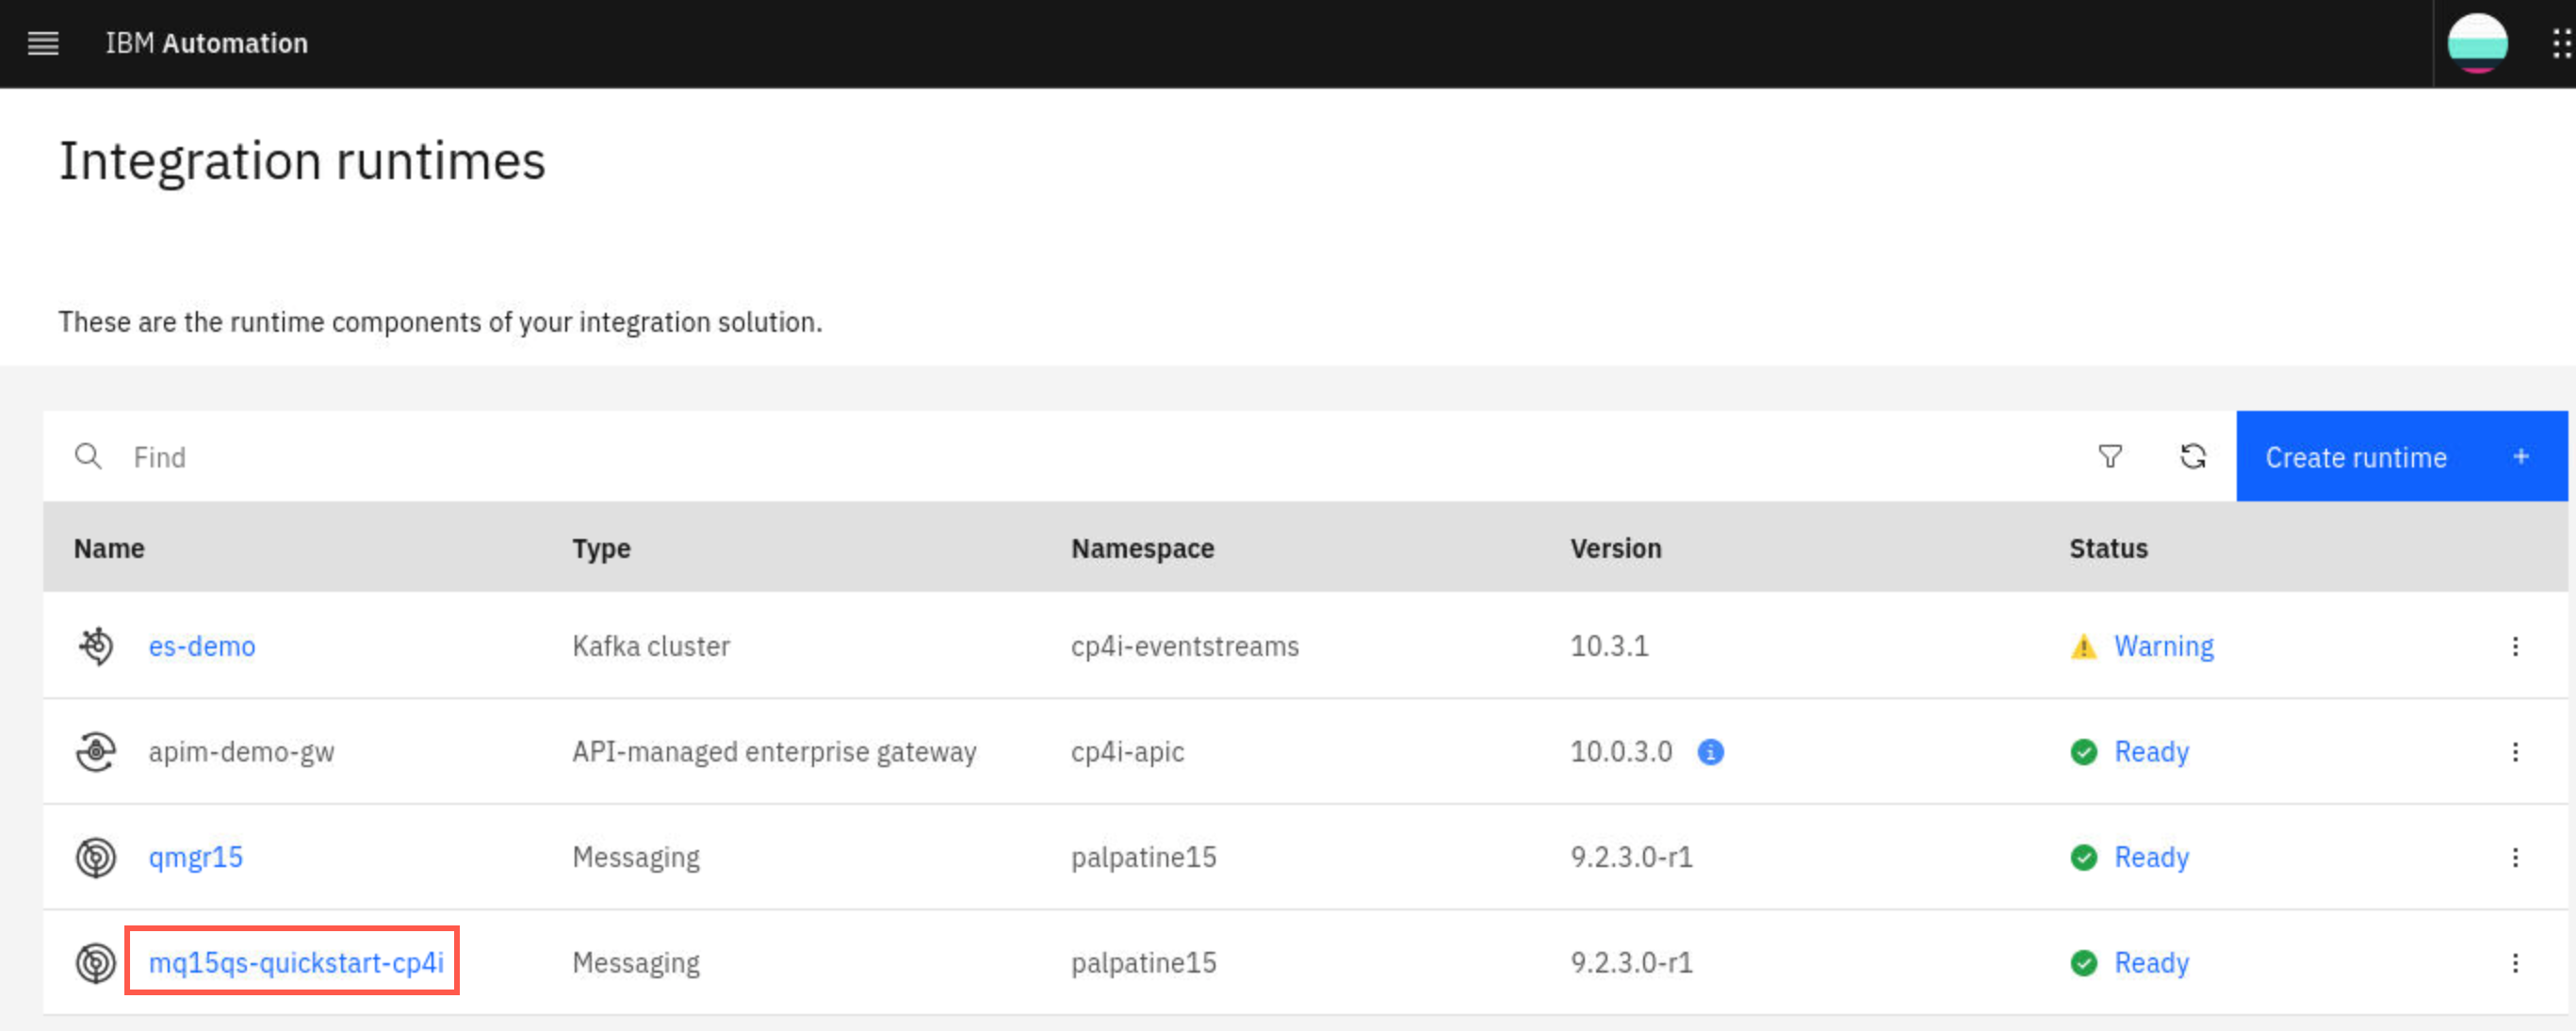Viewport: 2576px width, 1031px height.
Task: Open the qmgr15 runtime link
Action: point(196,857)
